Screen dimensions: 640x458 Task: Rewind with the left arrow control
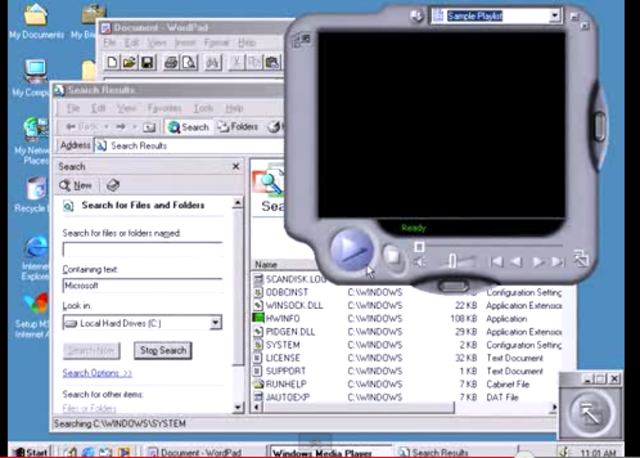tap(517, 261)
